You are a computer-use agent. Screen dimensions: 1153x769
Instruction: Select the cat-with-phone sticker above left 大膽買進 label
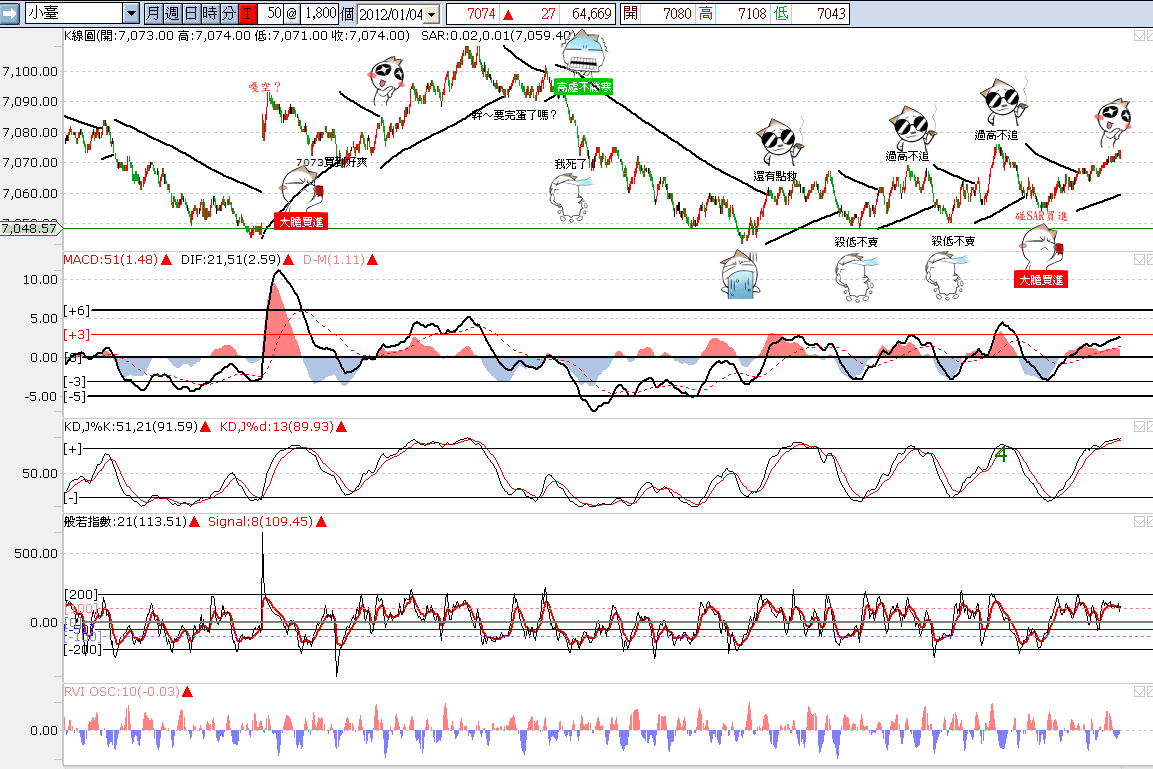(x=301, y=188)
